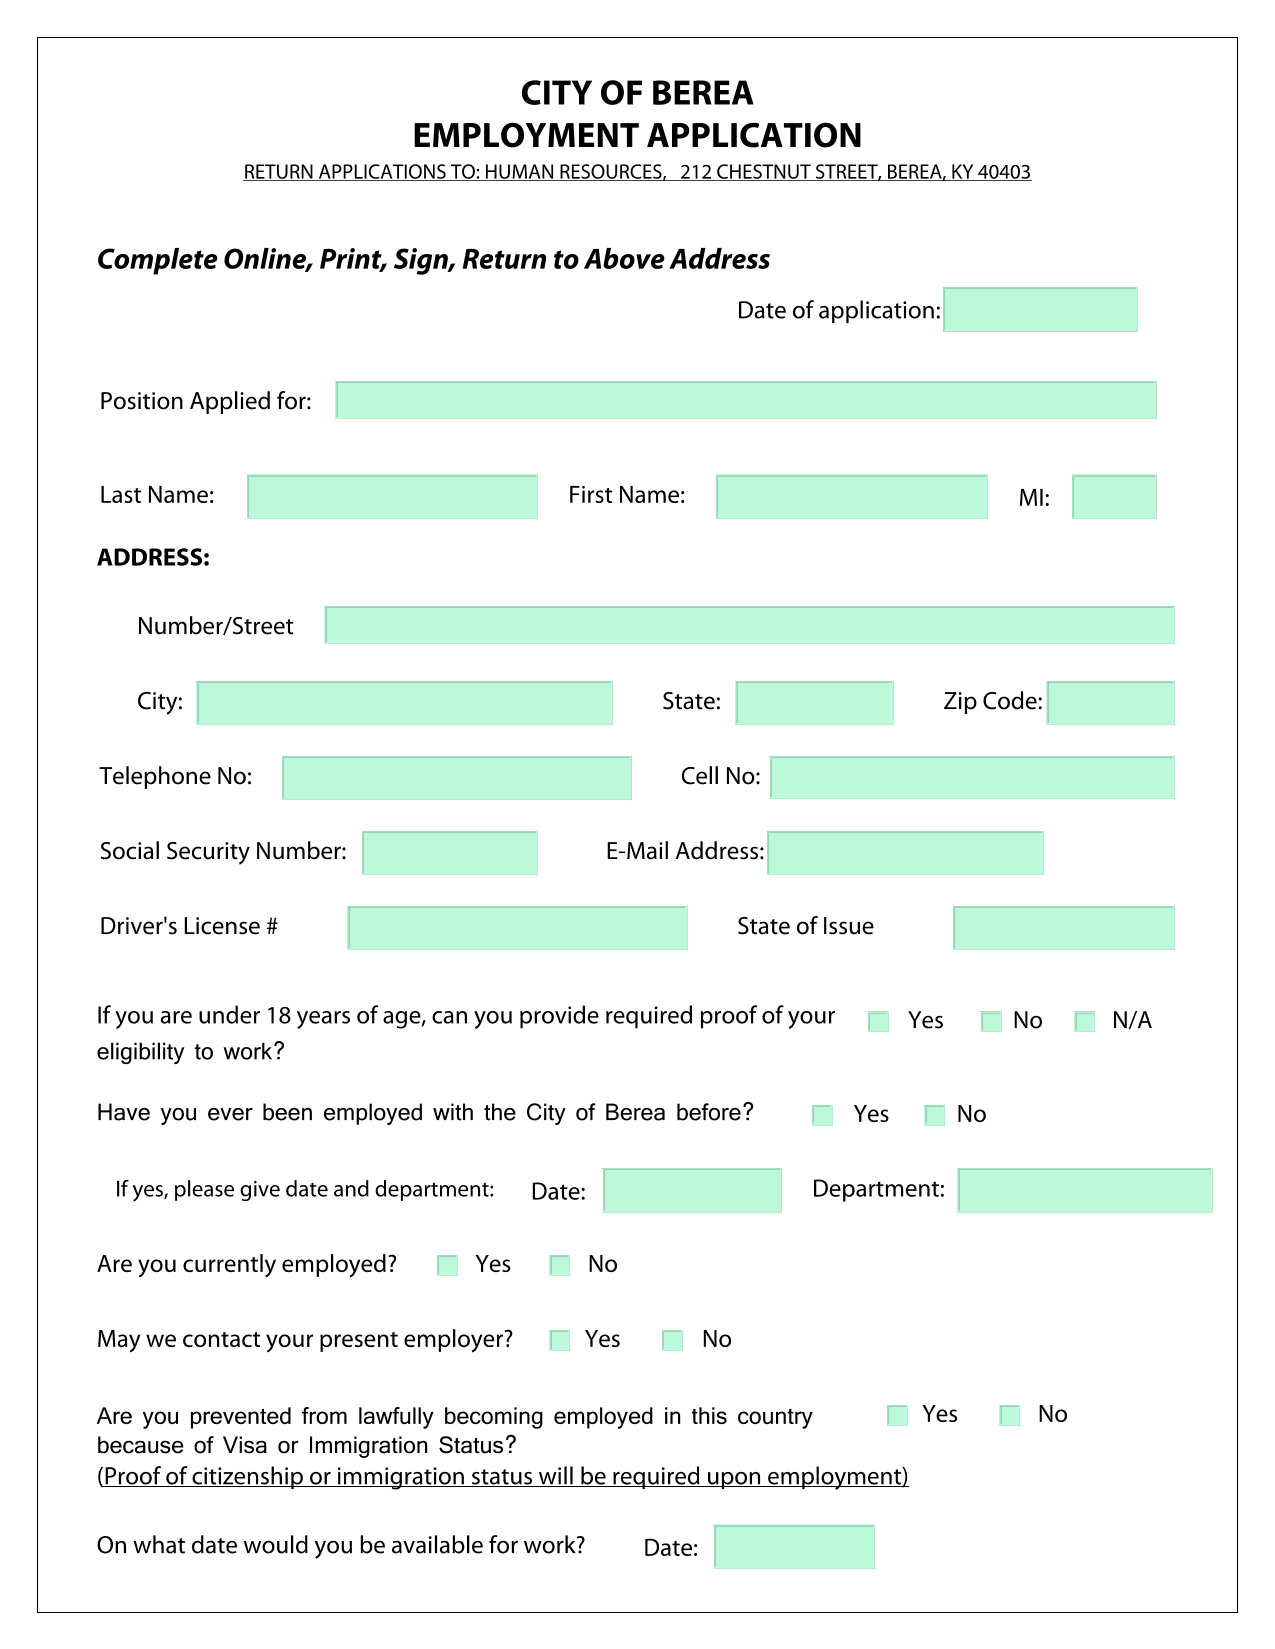Check No for contacting present employer
The width and height of the screenshot is (1275, 1649).
point(673,1341)
